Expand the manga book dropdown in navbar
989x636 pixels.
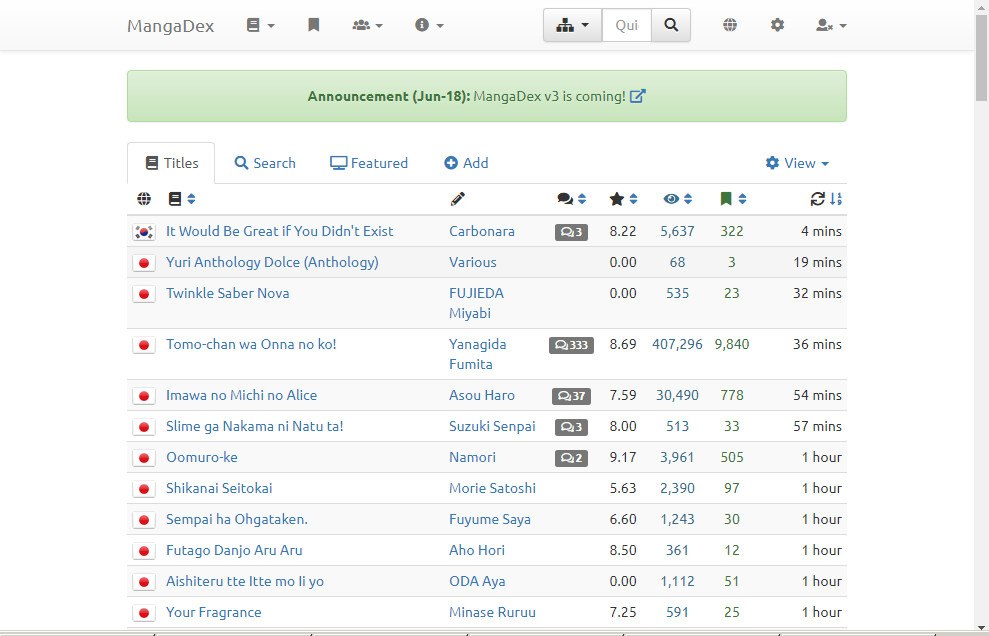260,25
